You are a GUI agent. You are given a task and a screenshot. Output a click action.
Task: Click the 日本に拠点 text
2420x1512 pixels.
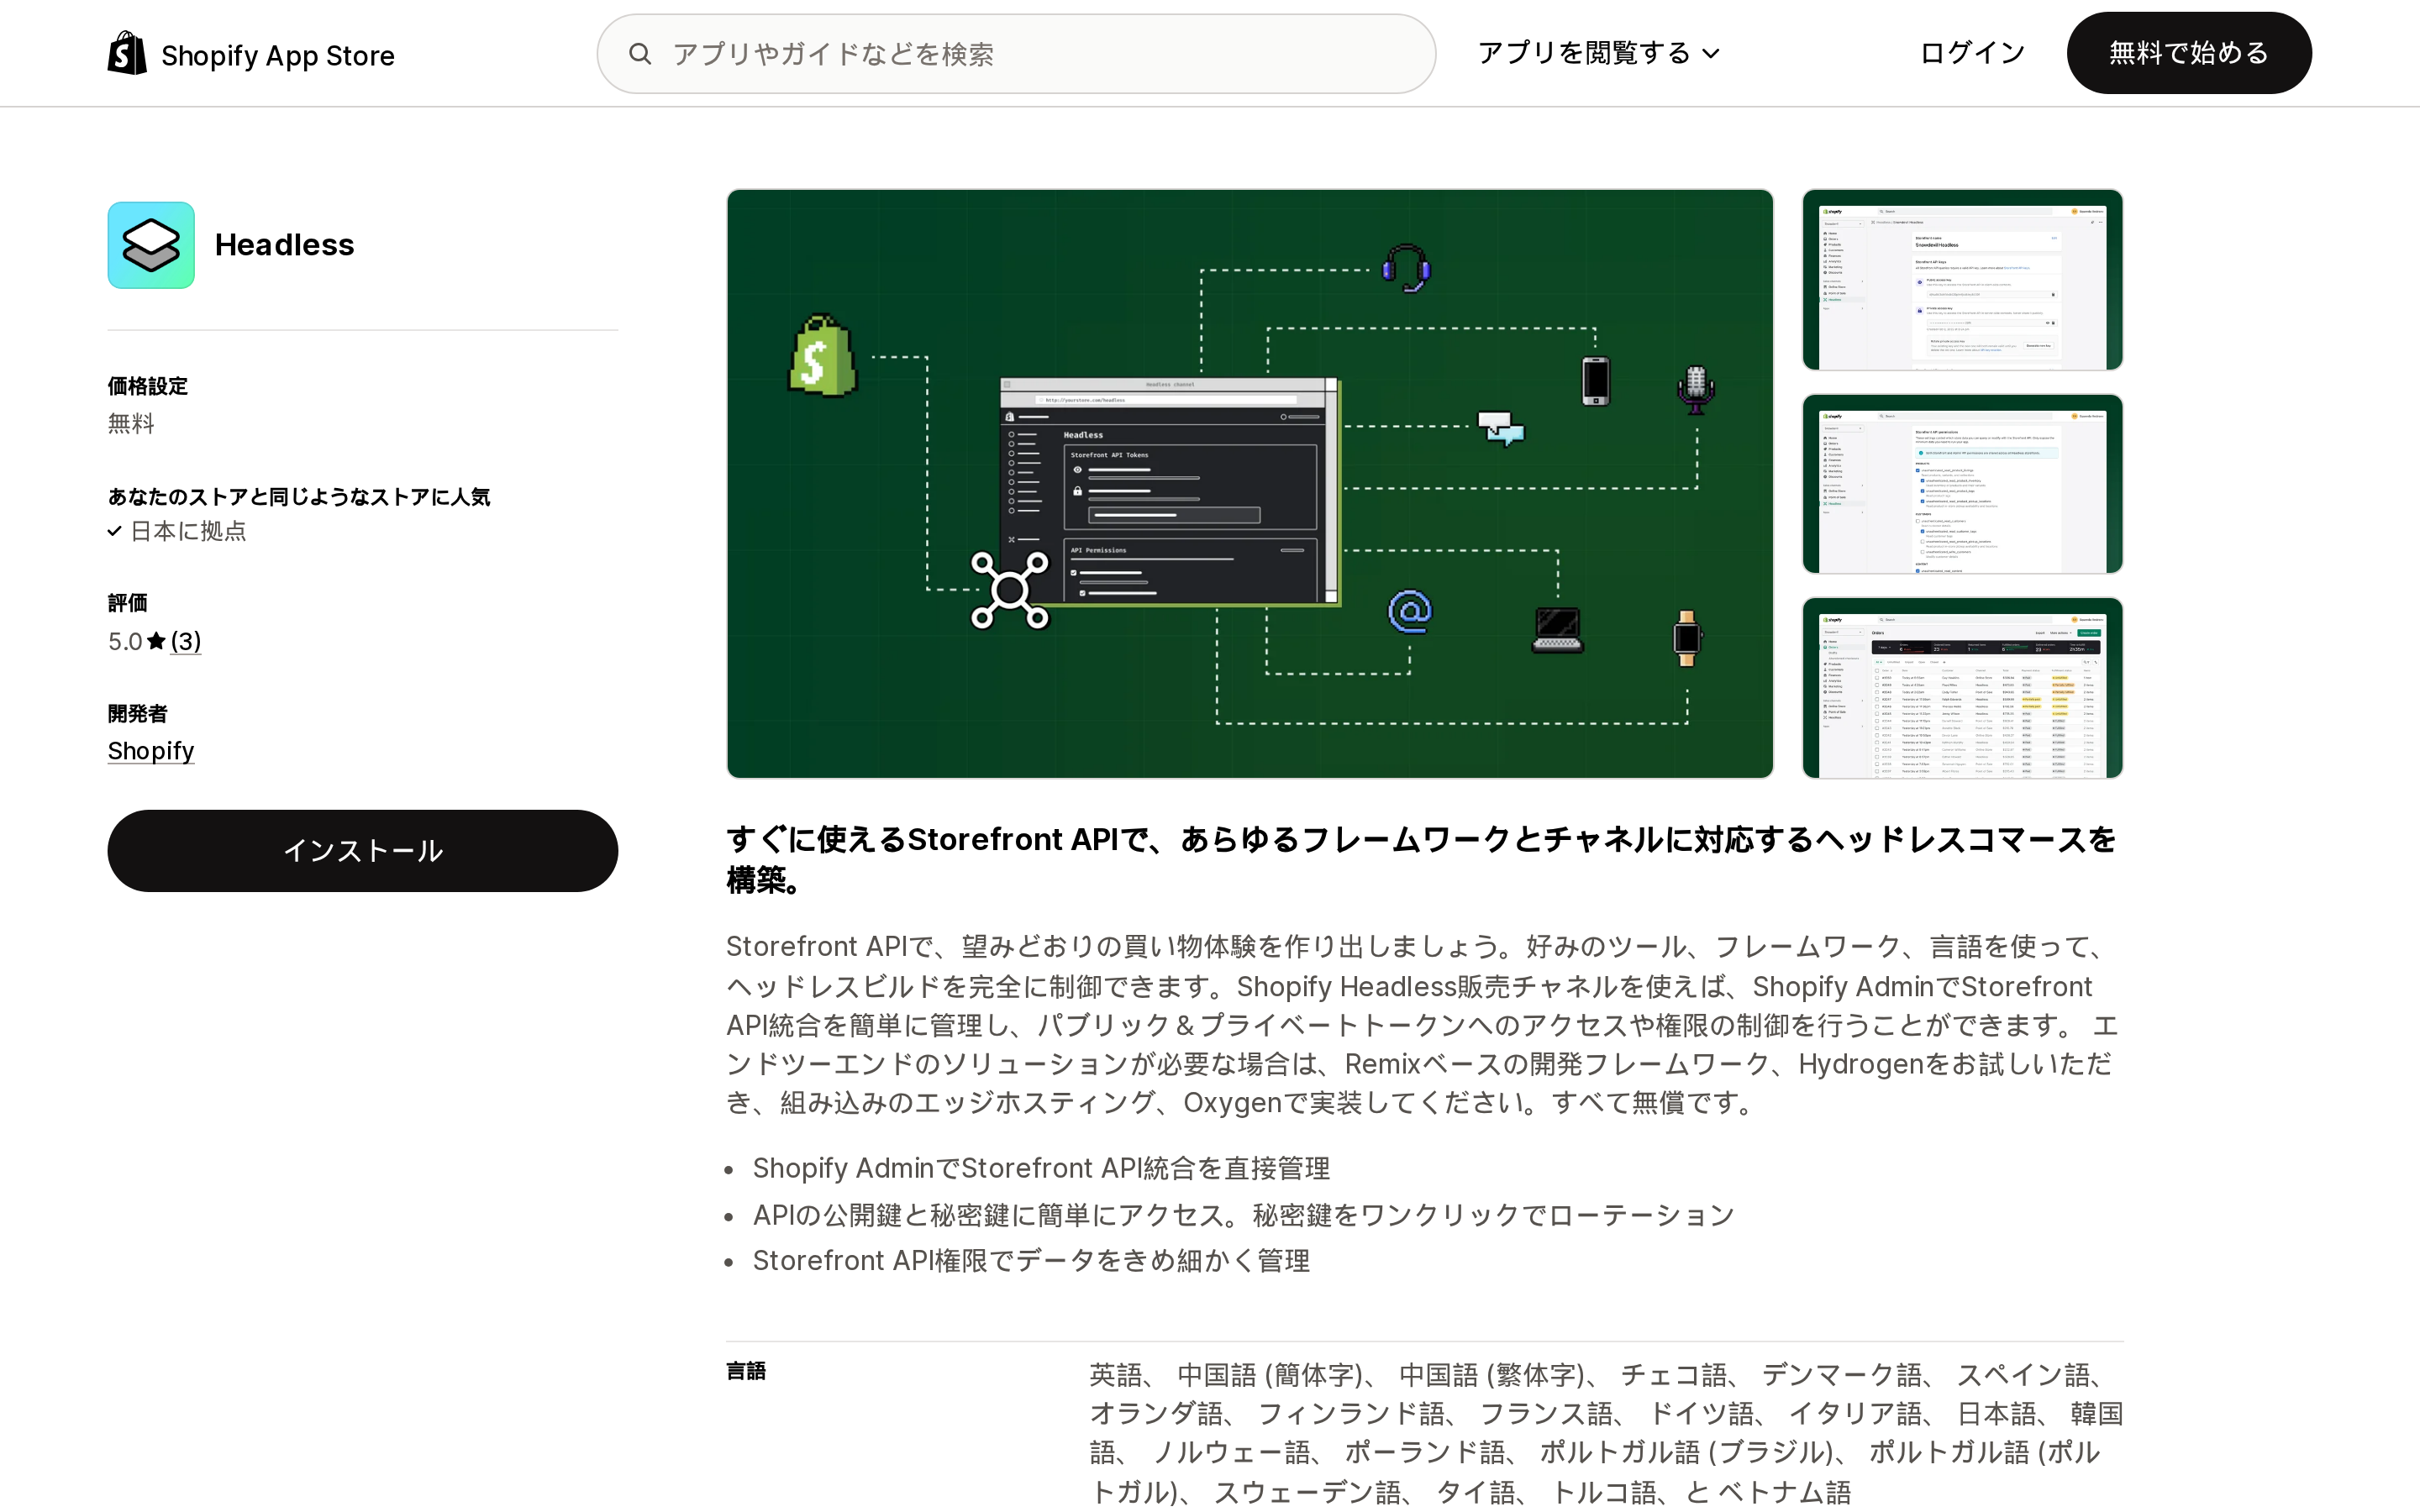188,531
